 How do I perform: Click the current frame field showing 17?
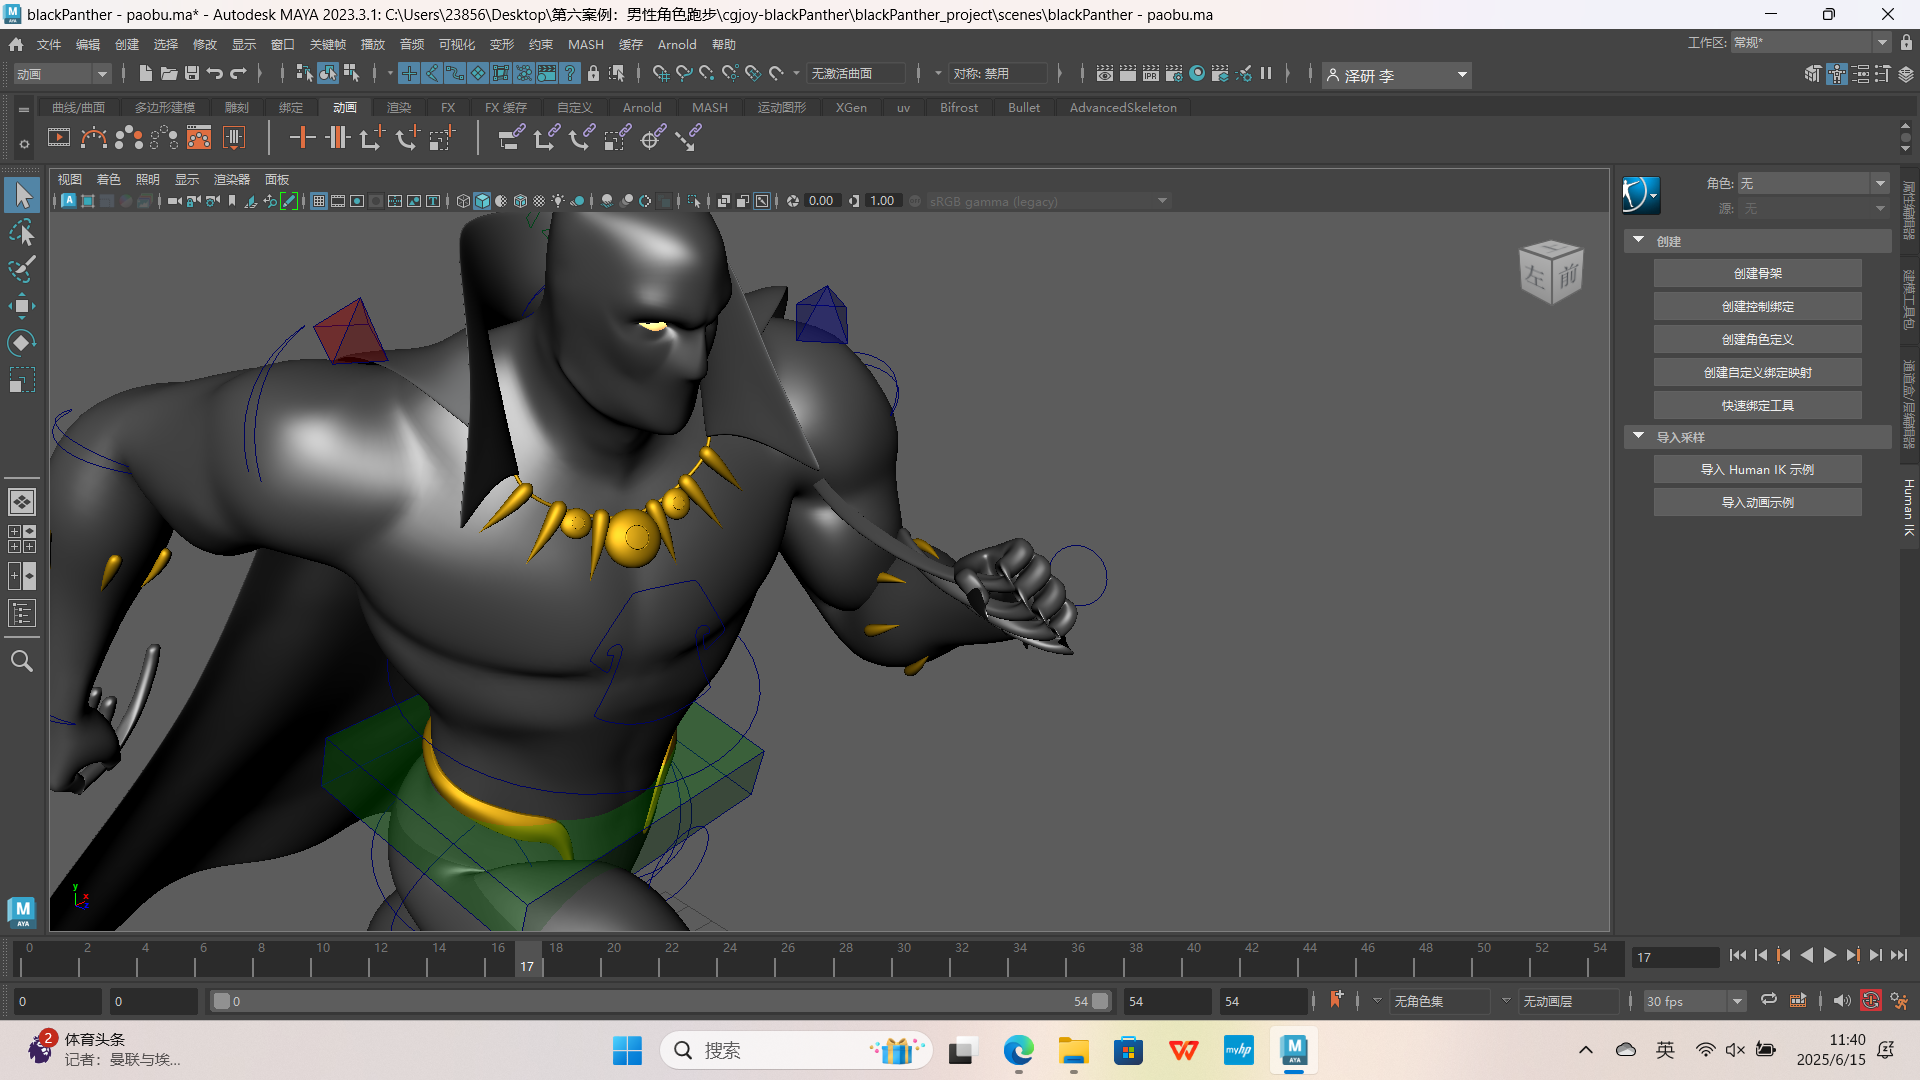tap(1676, 957)
